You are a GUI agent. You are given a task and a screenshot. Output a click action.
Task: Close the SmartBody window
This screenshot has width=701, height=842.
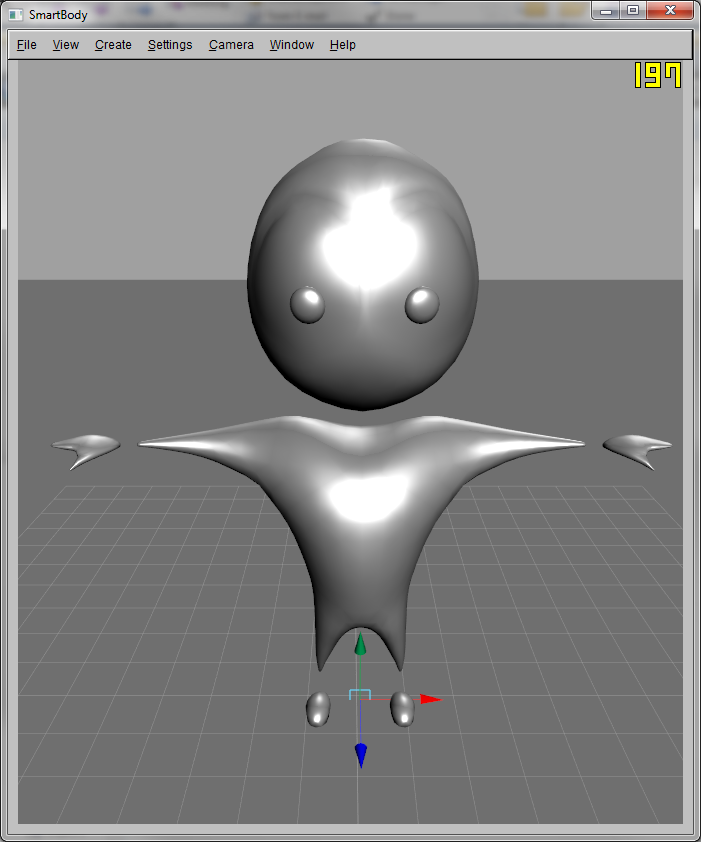click(x=670, y=11)
